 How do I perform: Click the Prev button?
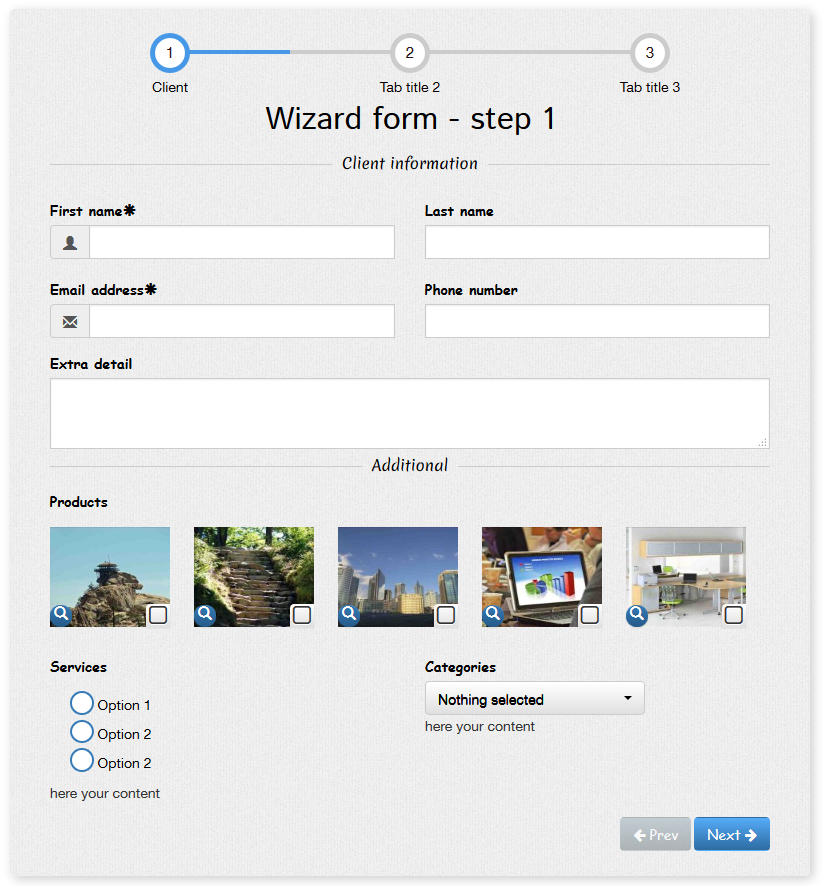[655, 833]
